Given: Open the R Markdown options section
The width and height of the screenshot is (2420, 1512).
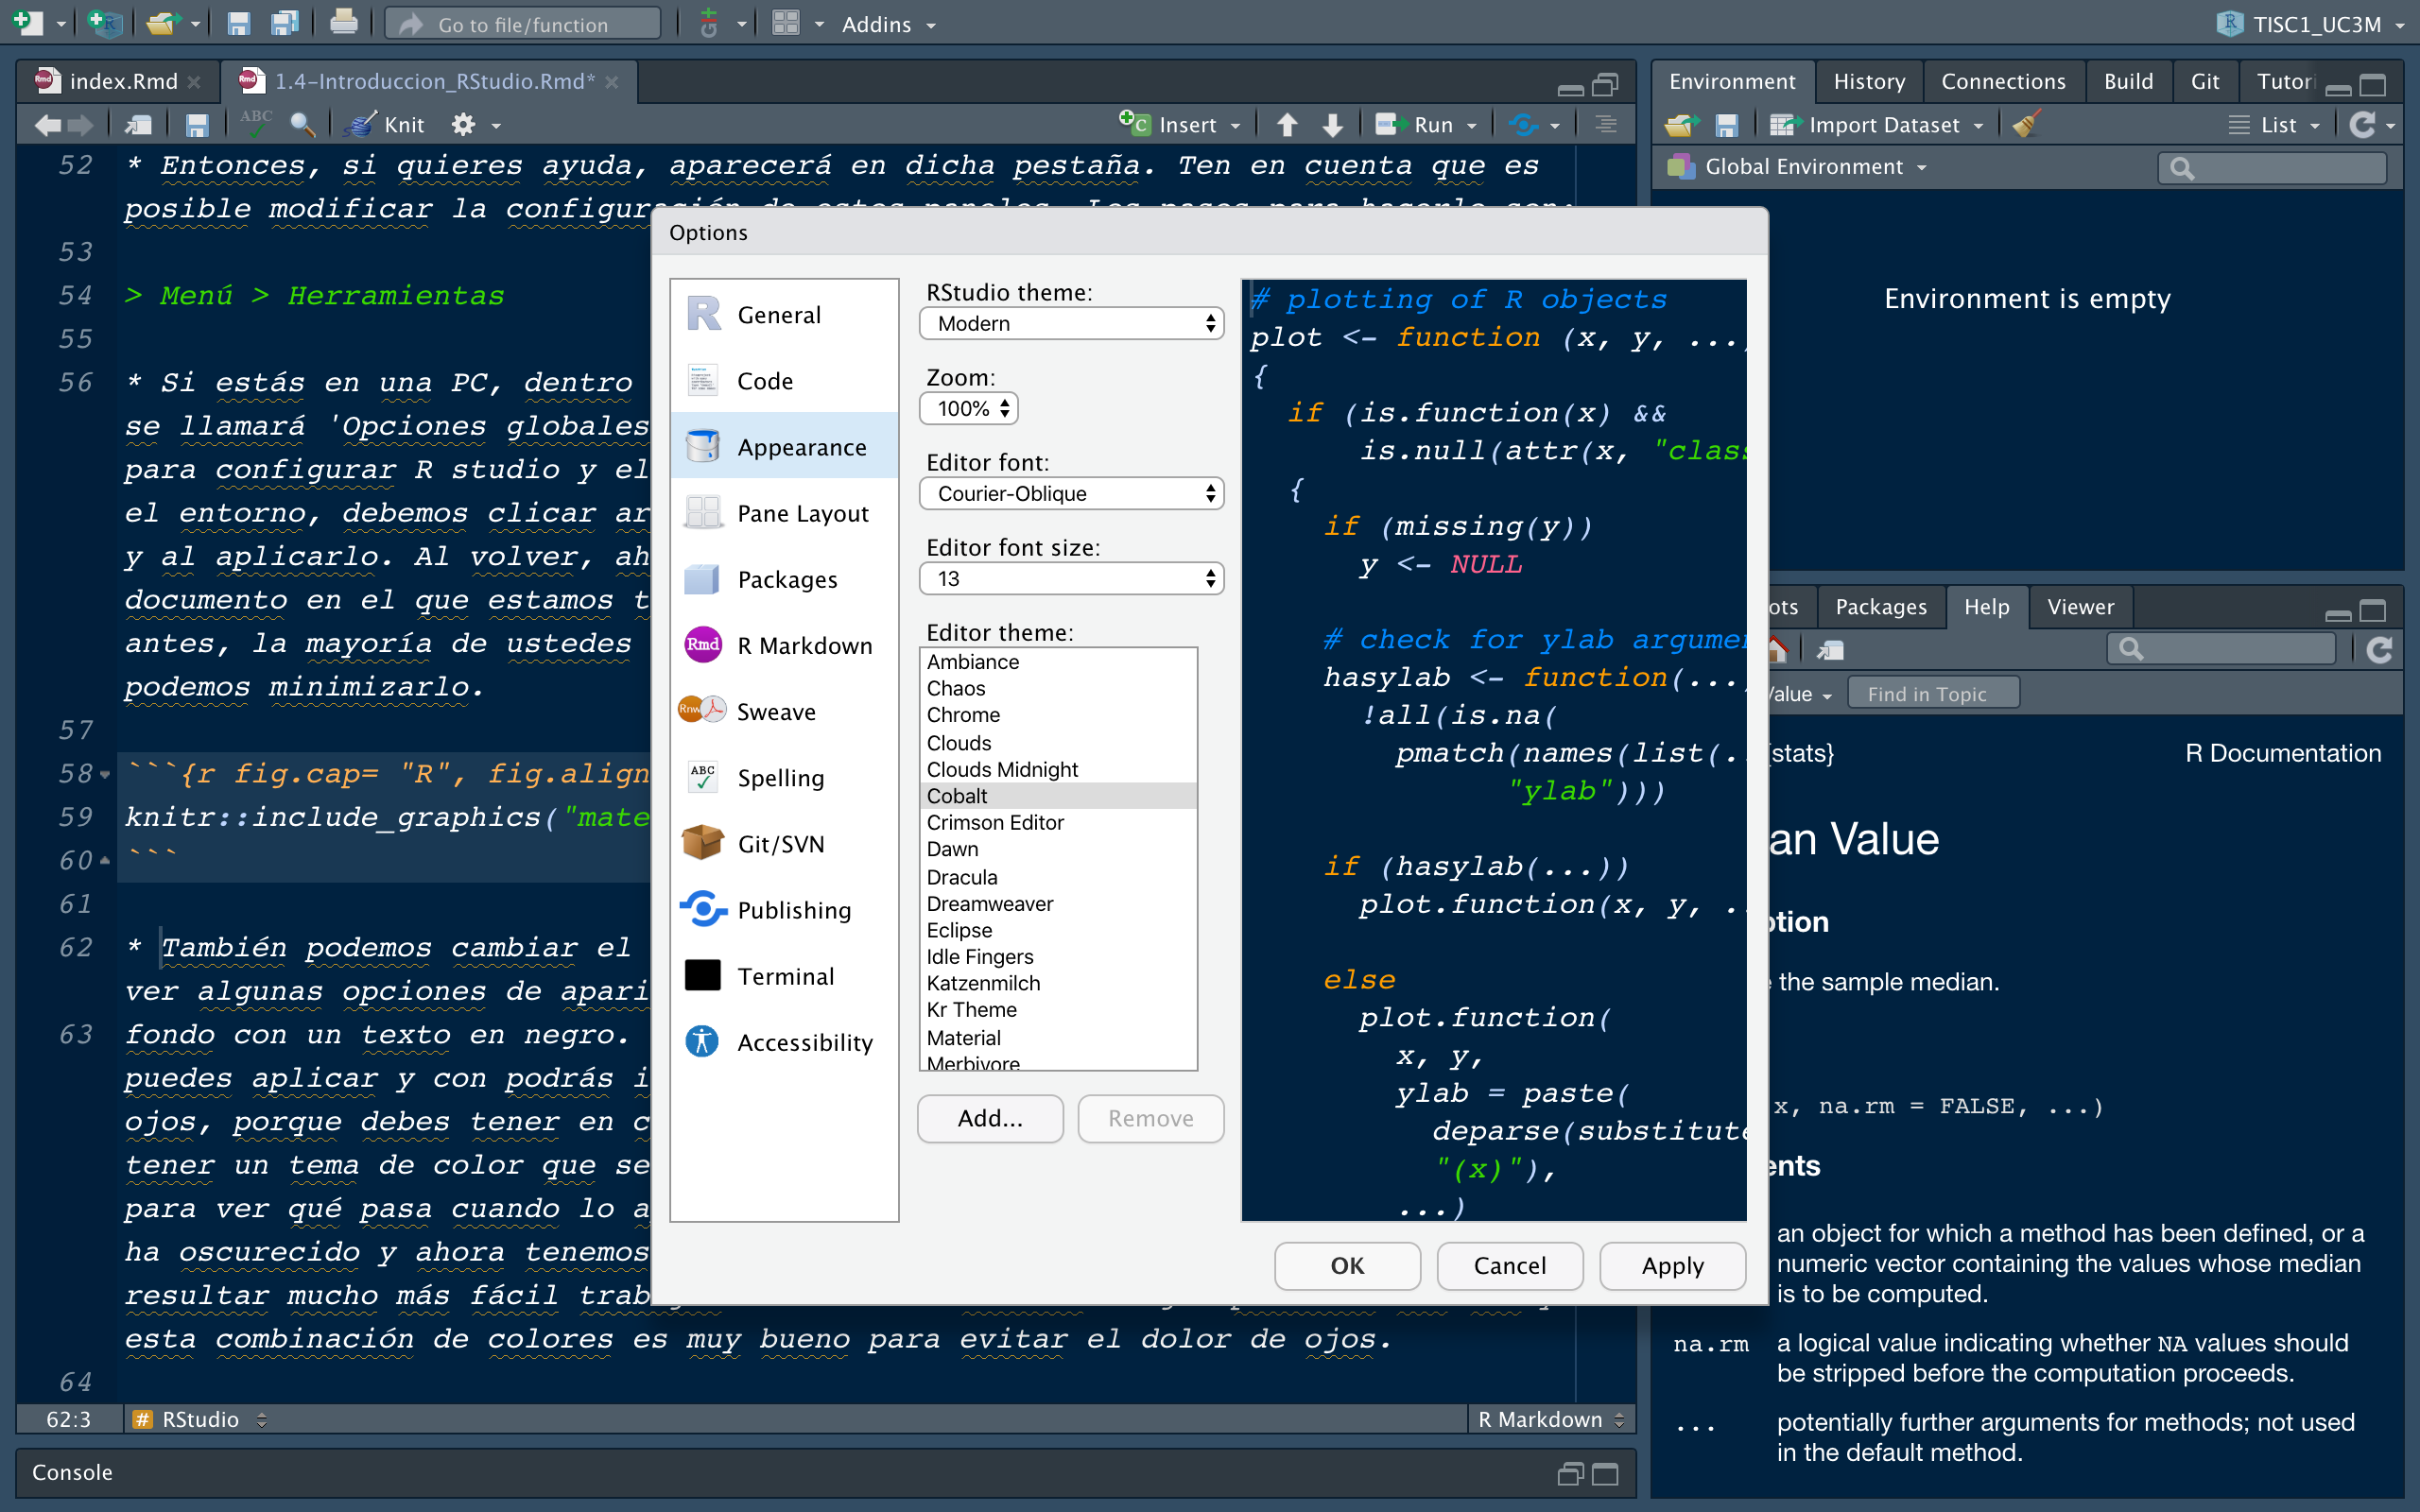Looking at the screenshot, I should coord(784,645).
